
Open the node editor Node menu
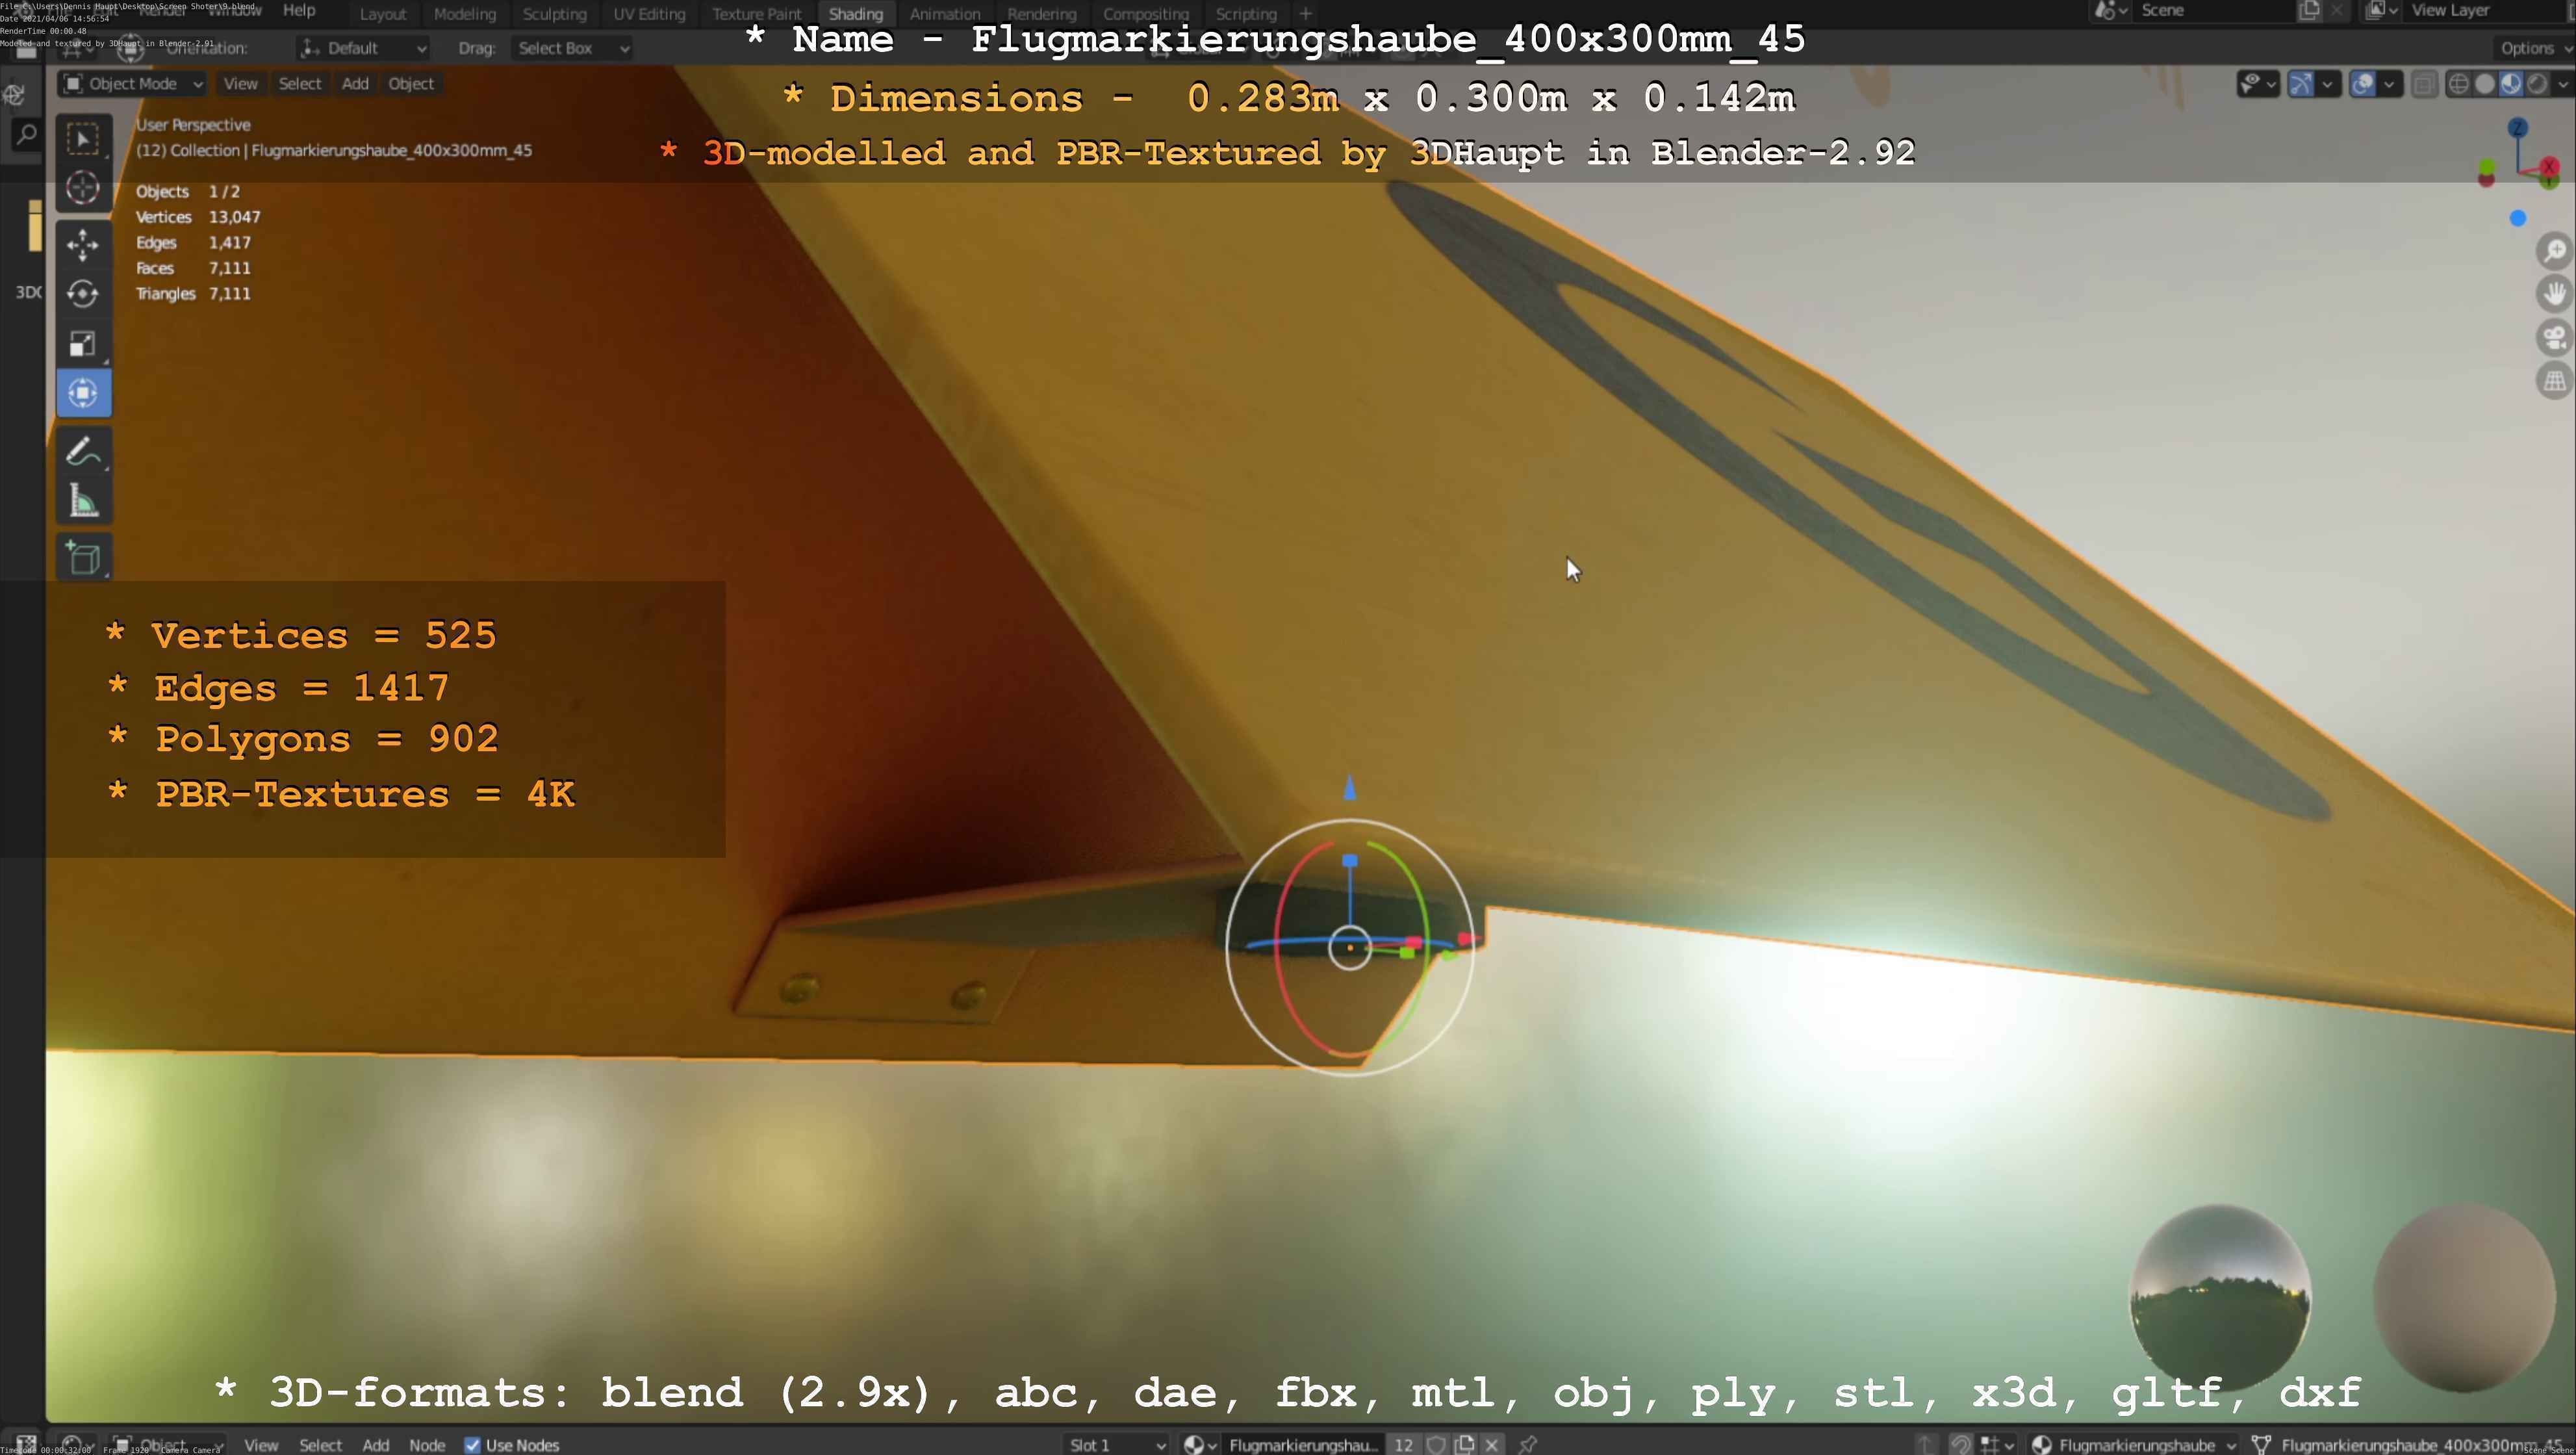point(426,1444)
